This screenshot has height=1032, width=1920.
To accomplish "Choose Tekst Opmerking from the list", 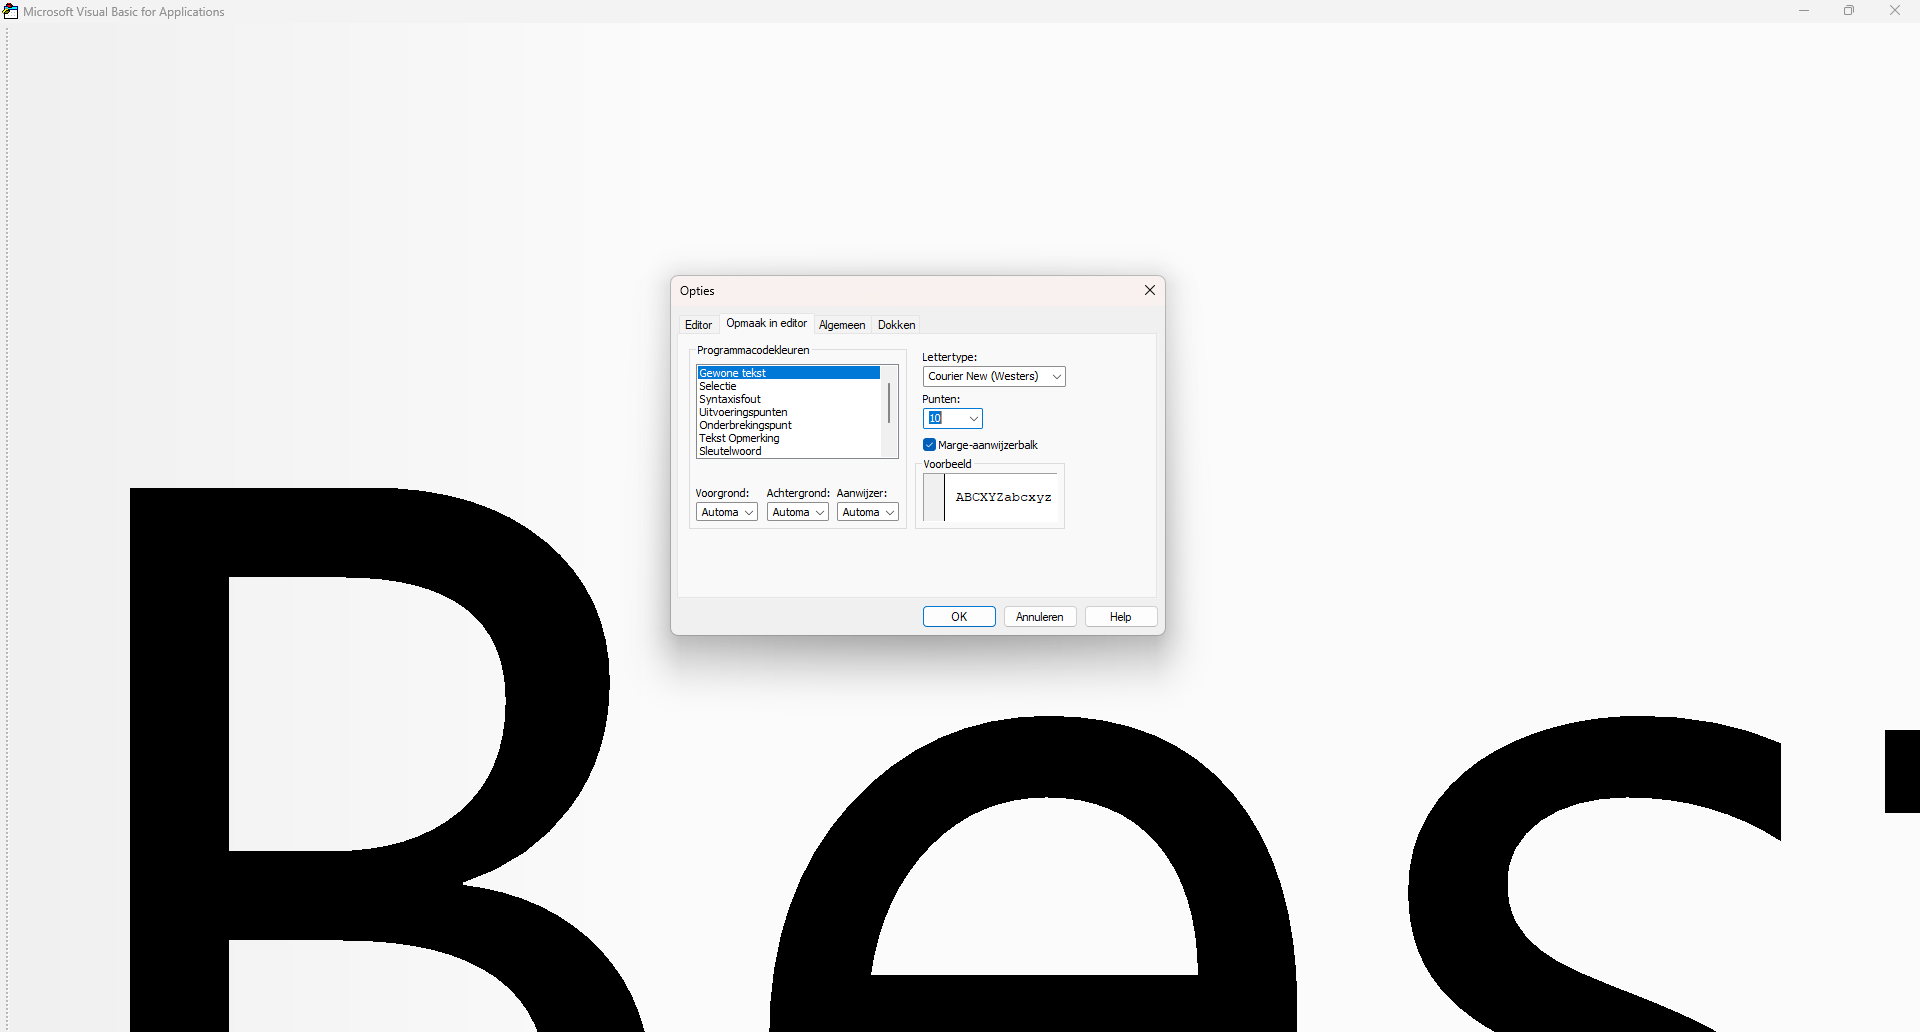I will [739, 438].
